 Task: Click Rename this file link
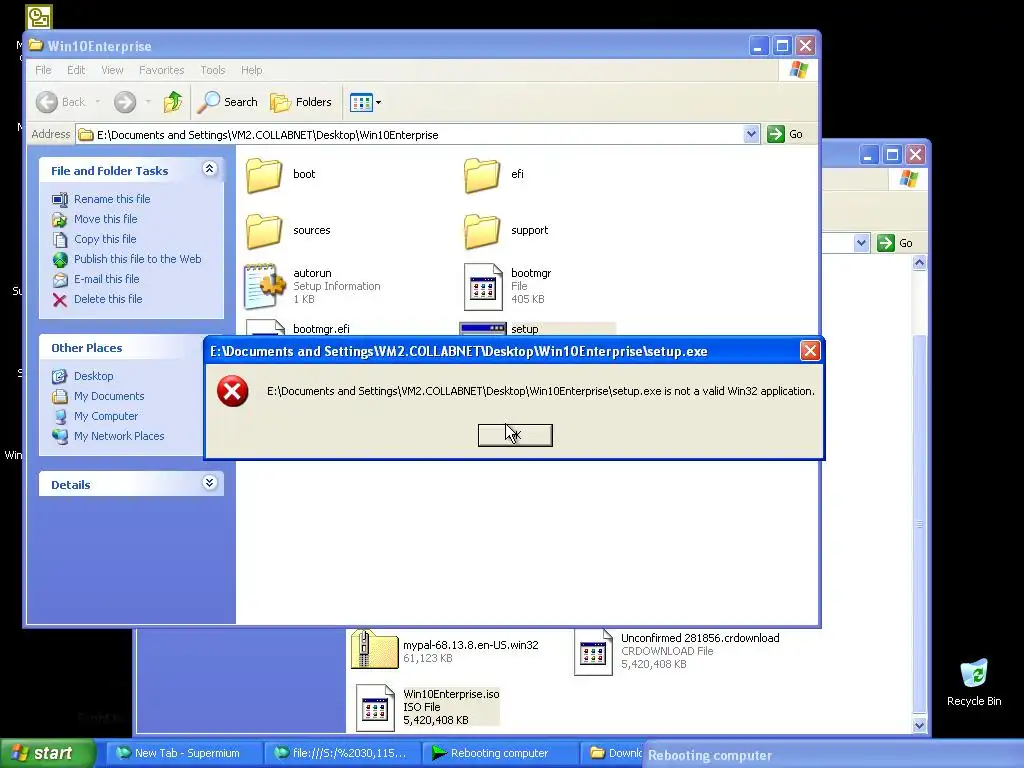pyautogui.click(x=112, y=199)
